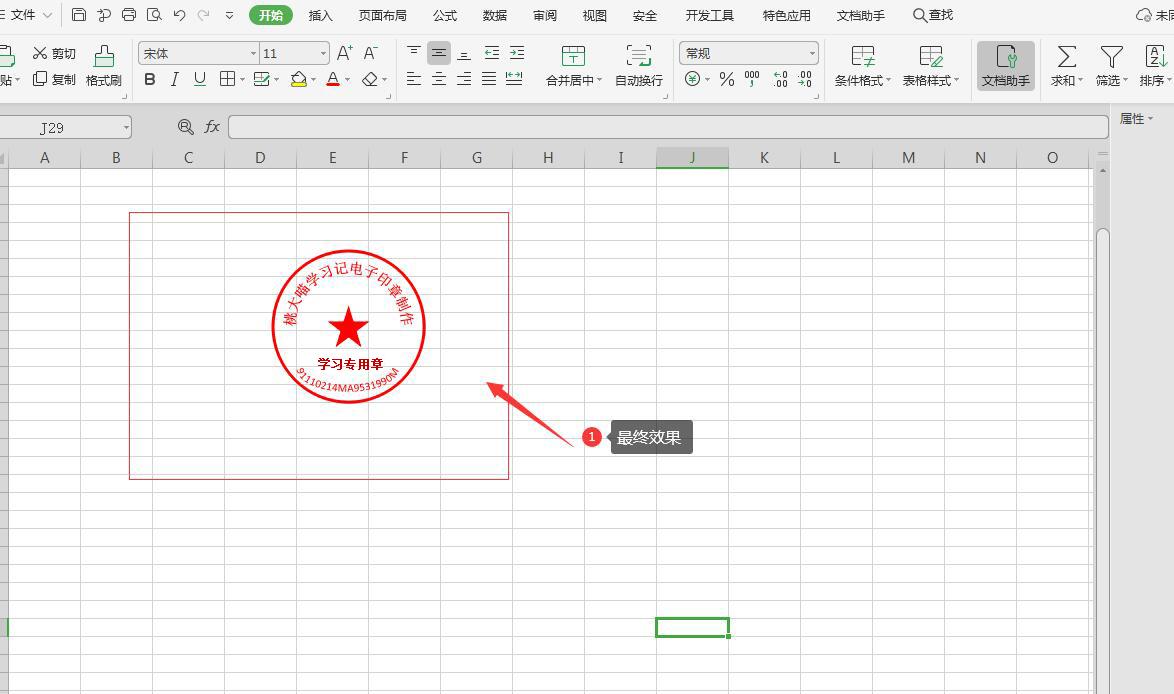
Task: Click the Print icon in quick access toolbar
Action: [x=129, y=15]
